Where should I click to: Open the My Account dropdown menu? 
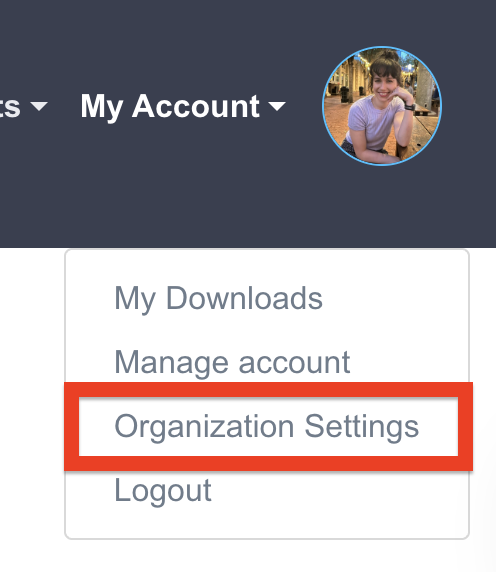point(183,106)
